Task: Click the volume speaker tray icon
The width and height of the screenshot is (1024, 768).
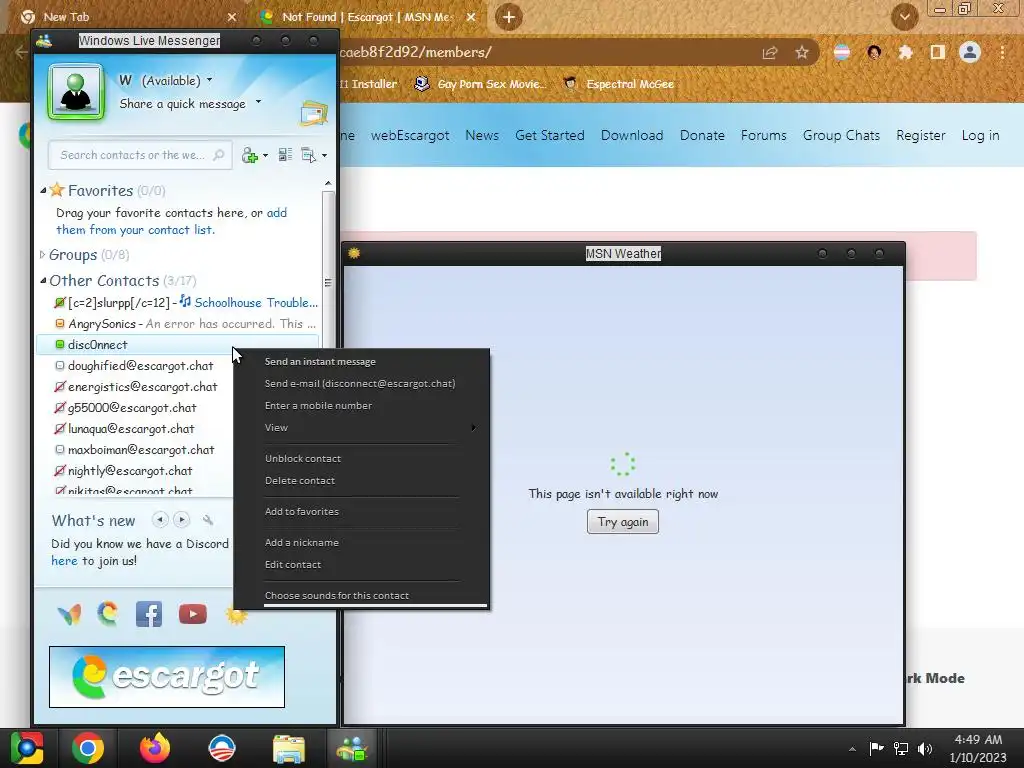Action: point(925,749)
